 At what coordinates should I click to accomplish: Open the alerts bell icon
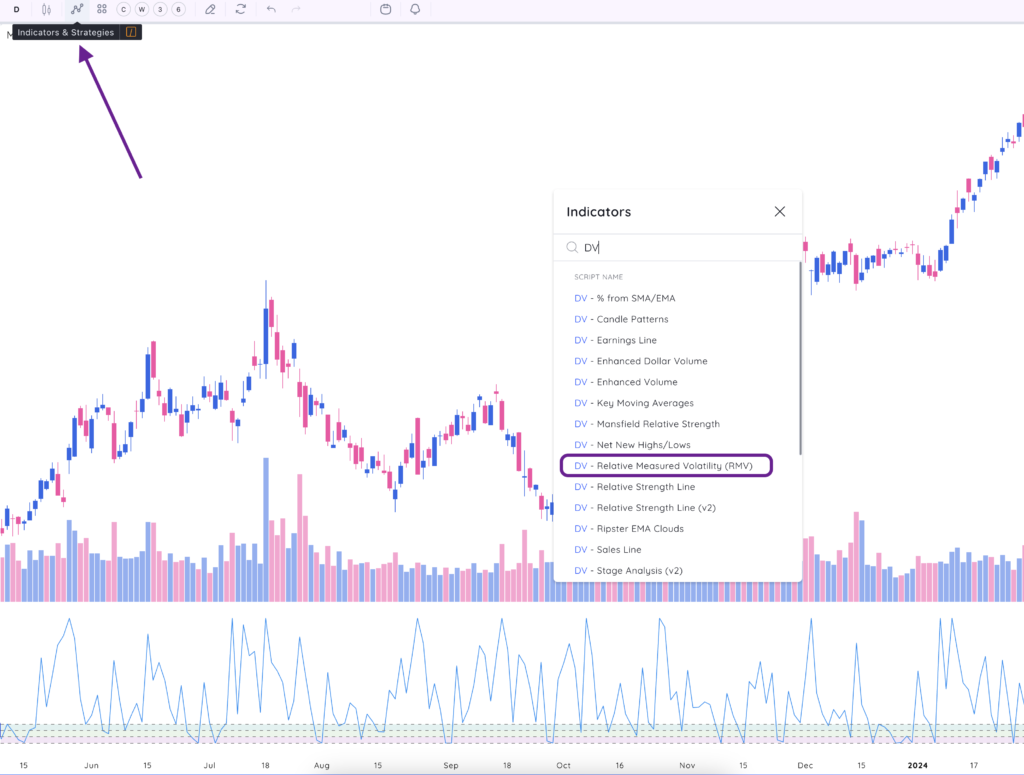(x=414, y=10)
